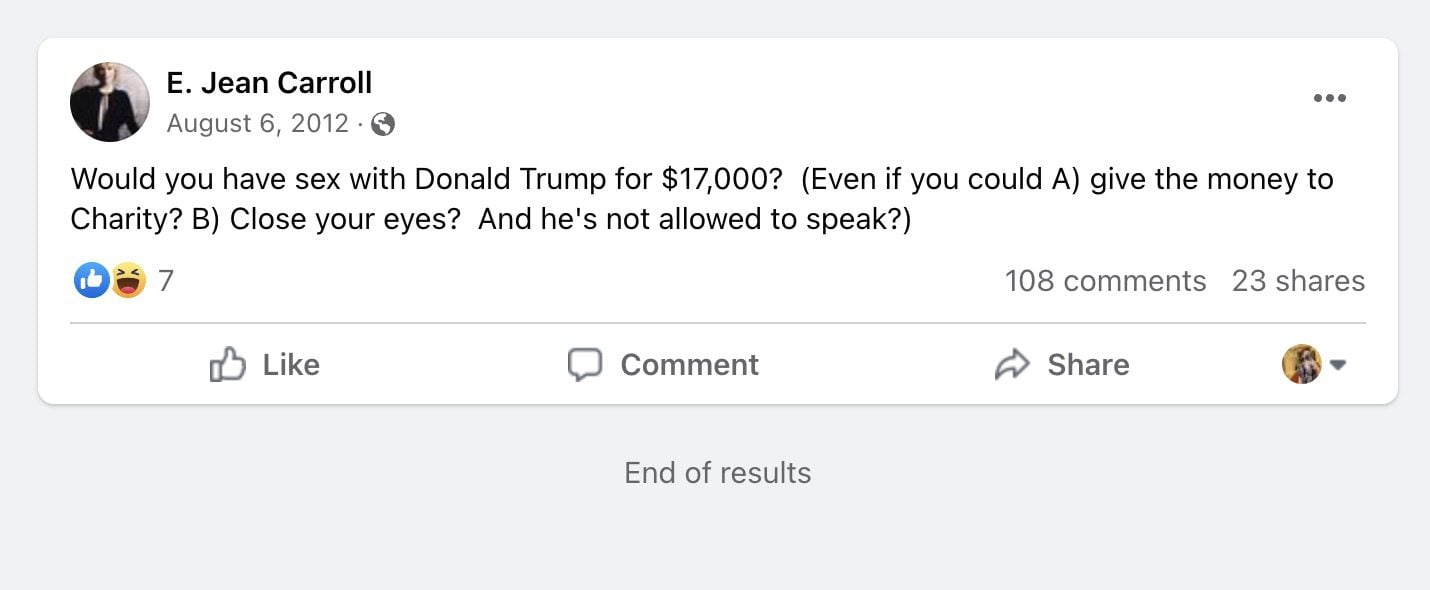
Task: Click the globe Public audience icon
Action: 383,124
